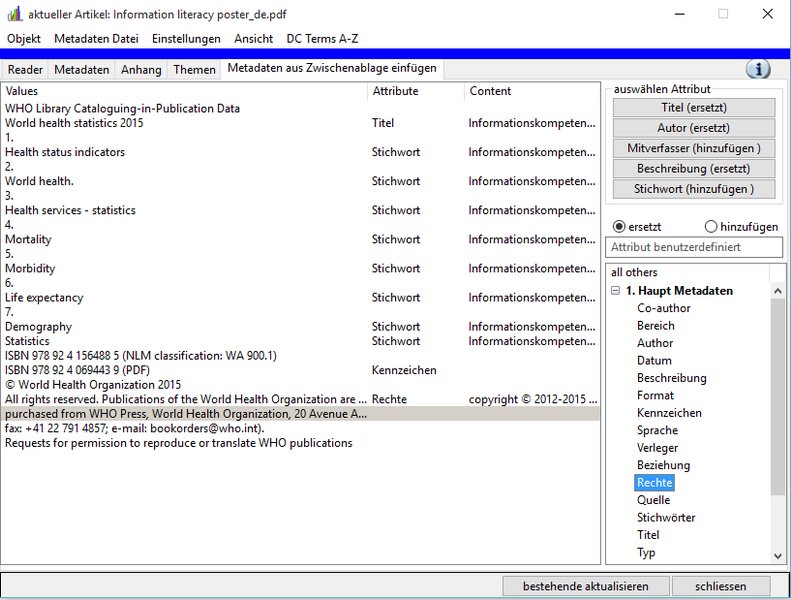Switch to the Reader tab
Viewport: 791px width, 600px height.
tap(25, 70)
